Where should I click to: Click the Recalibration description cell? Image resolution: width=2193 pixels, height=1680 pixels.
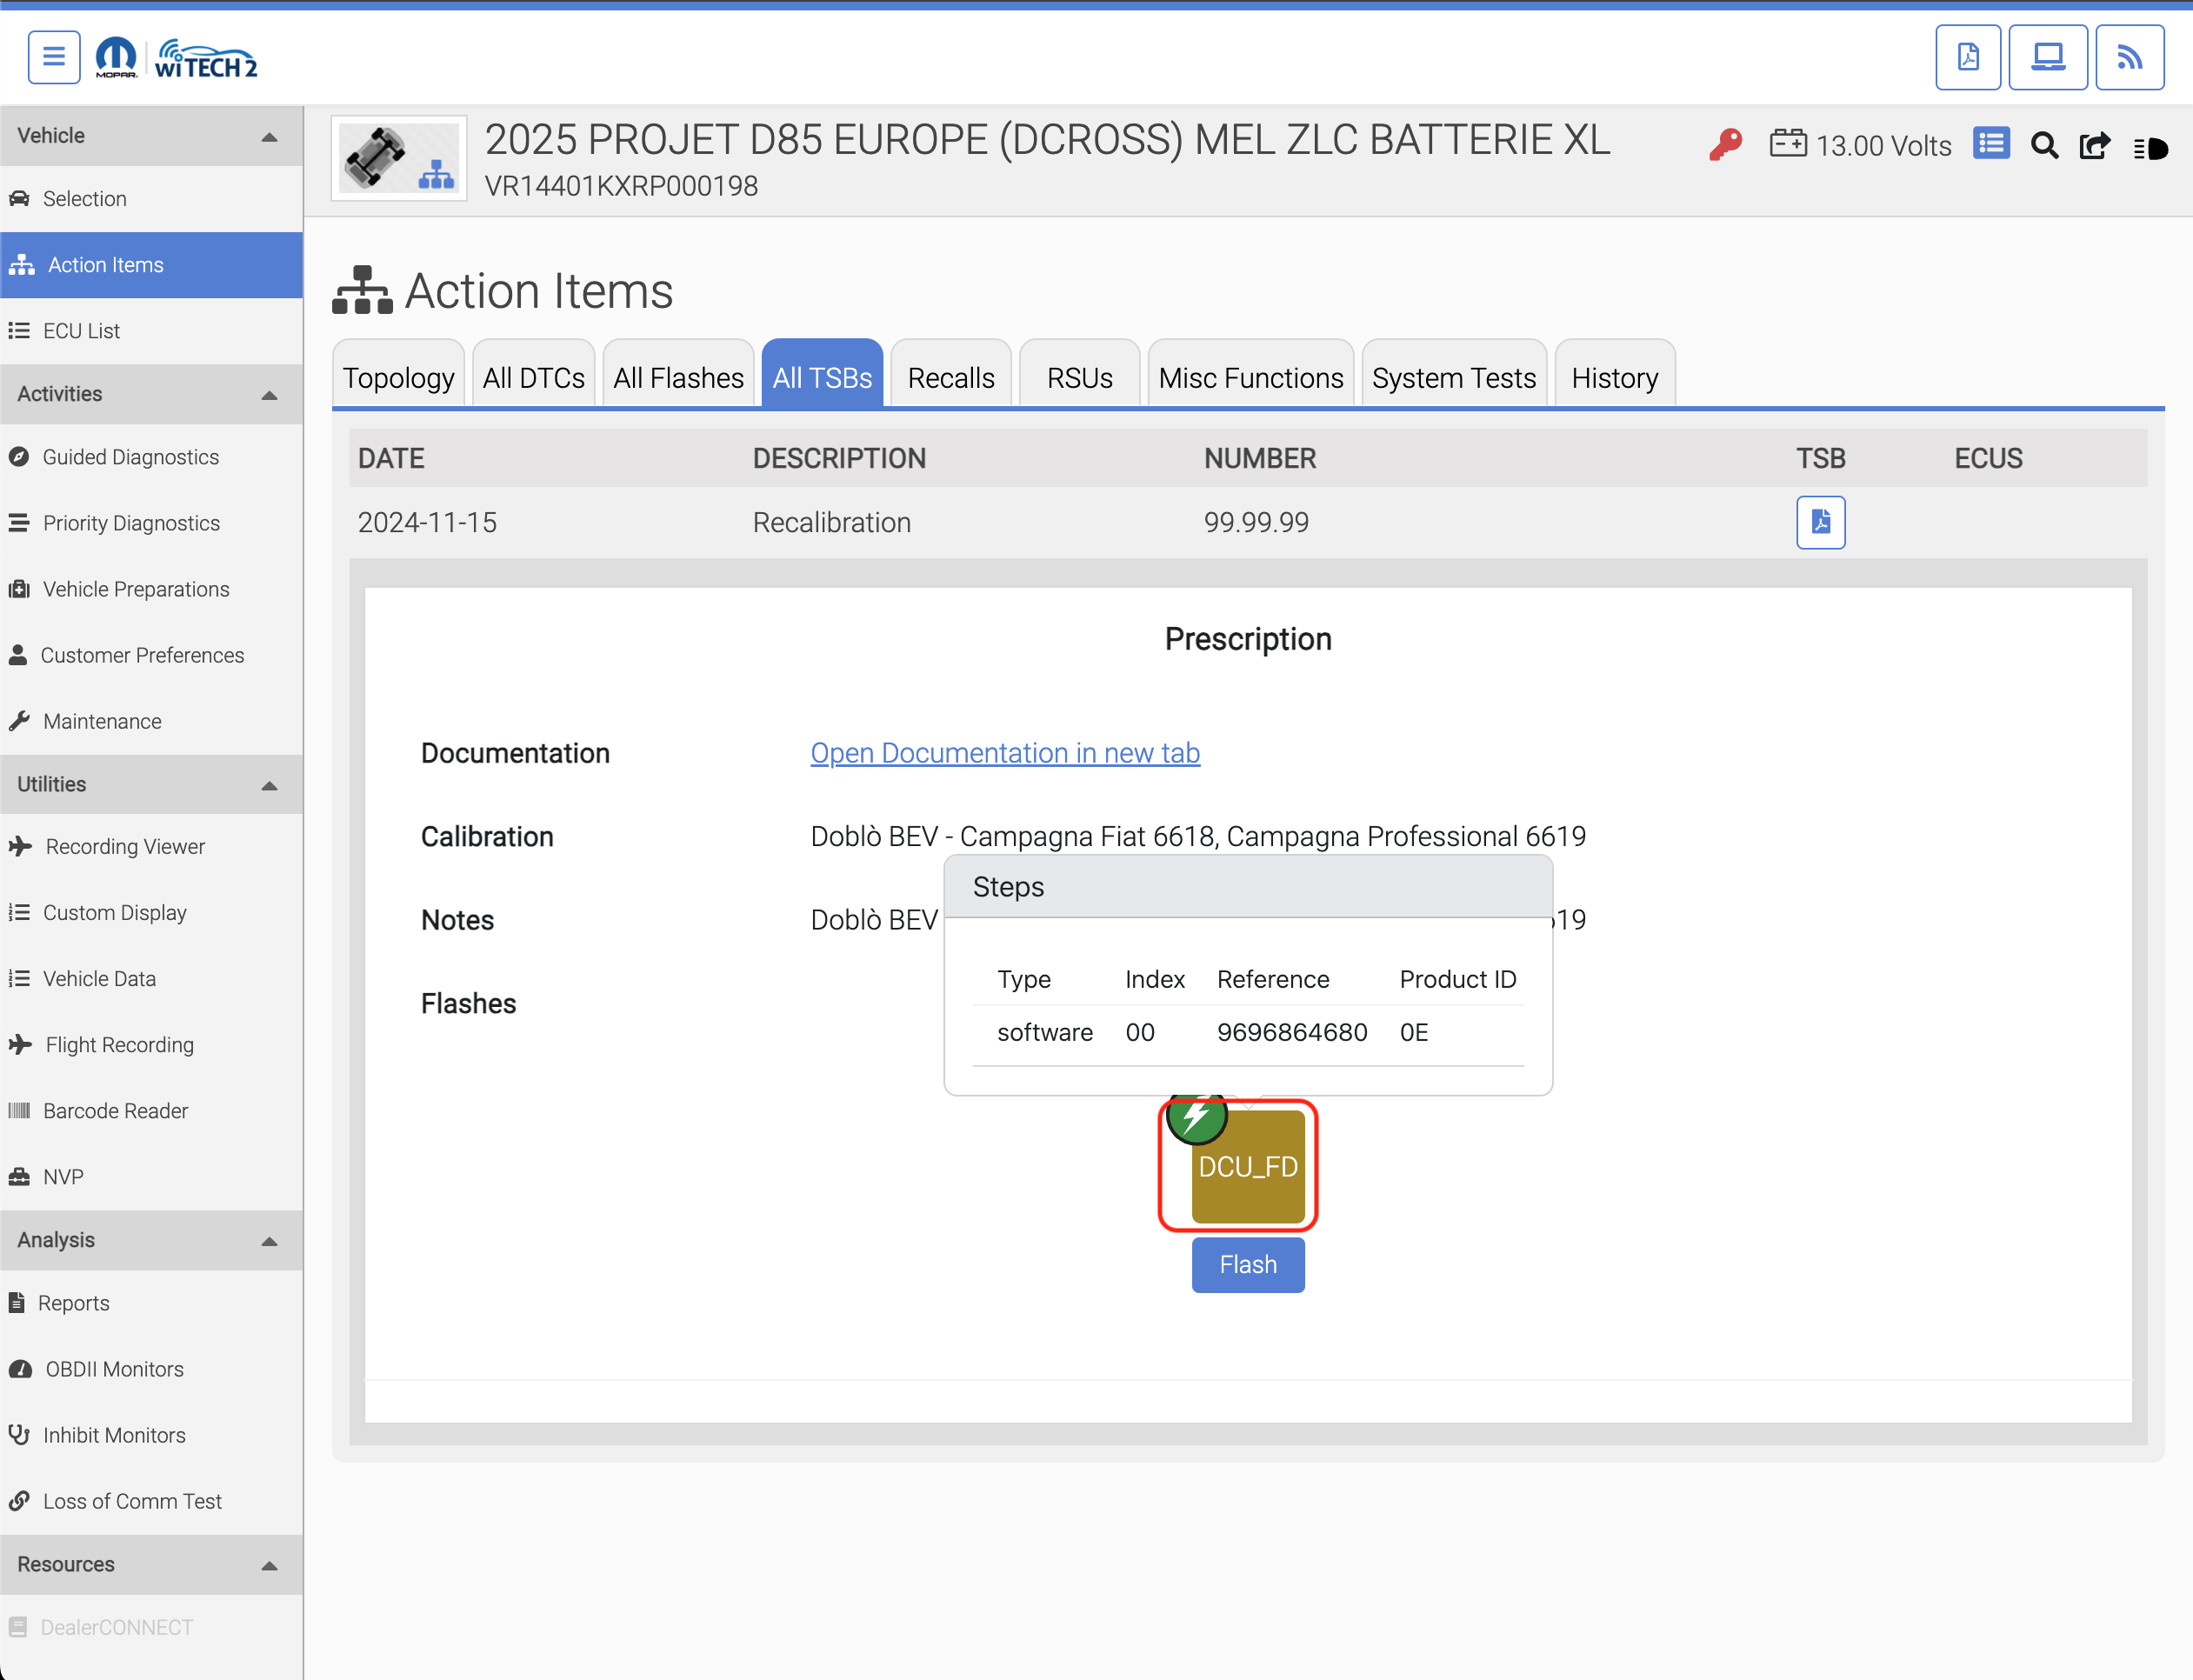pos(832,522)
